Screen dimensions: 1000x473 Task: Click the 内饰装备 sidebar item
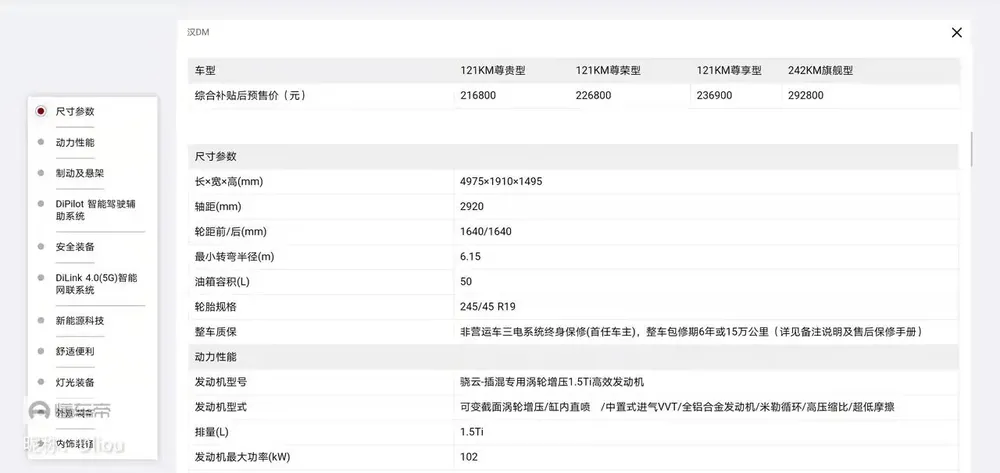[75, 443]
